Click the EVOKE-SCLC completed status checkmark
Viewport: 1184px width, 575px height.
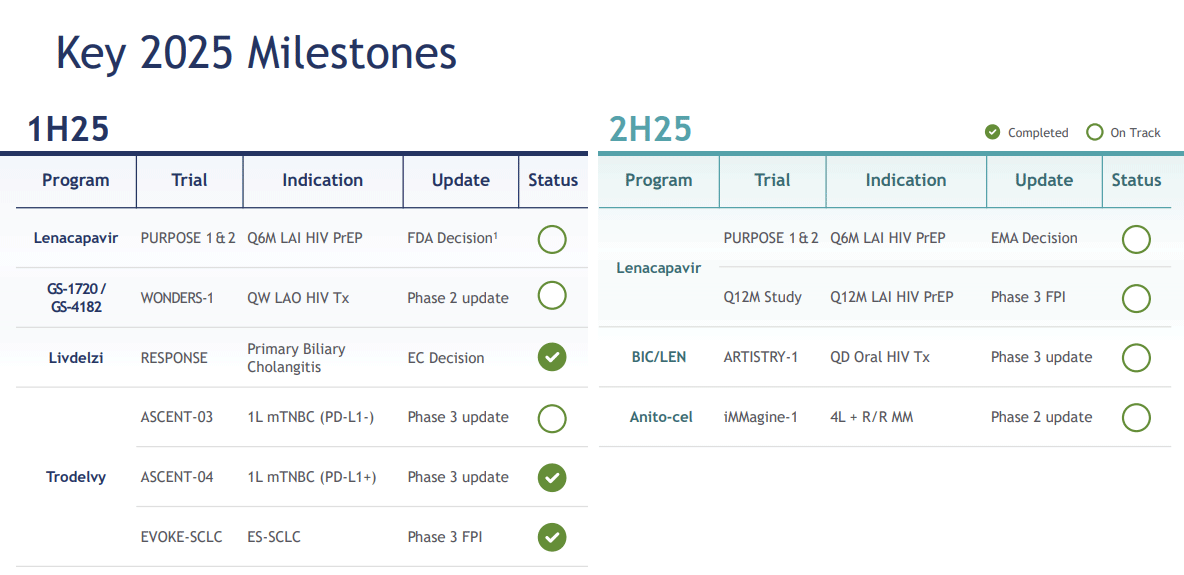tap(552, 537)
